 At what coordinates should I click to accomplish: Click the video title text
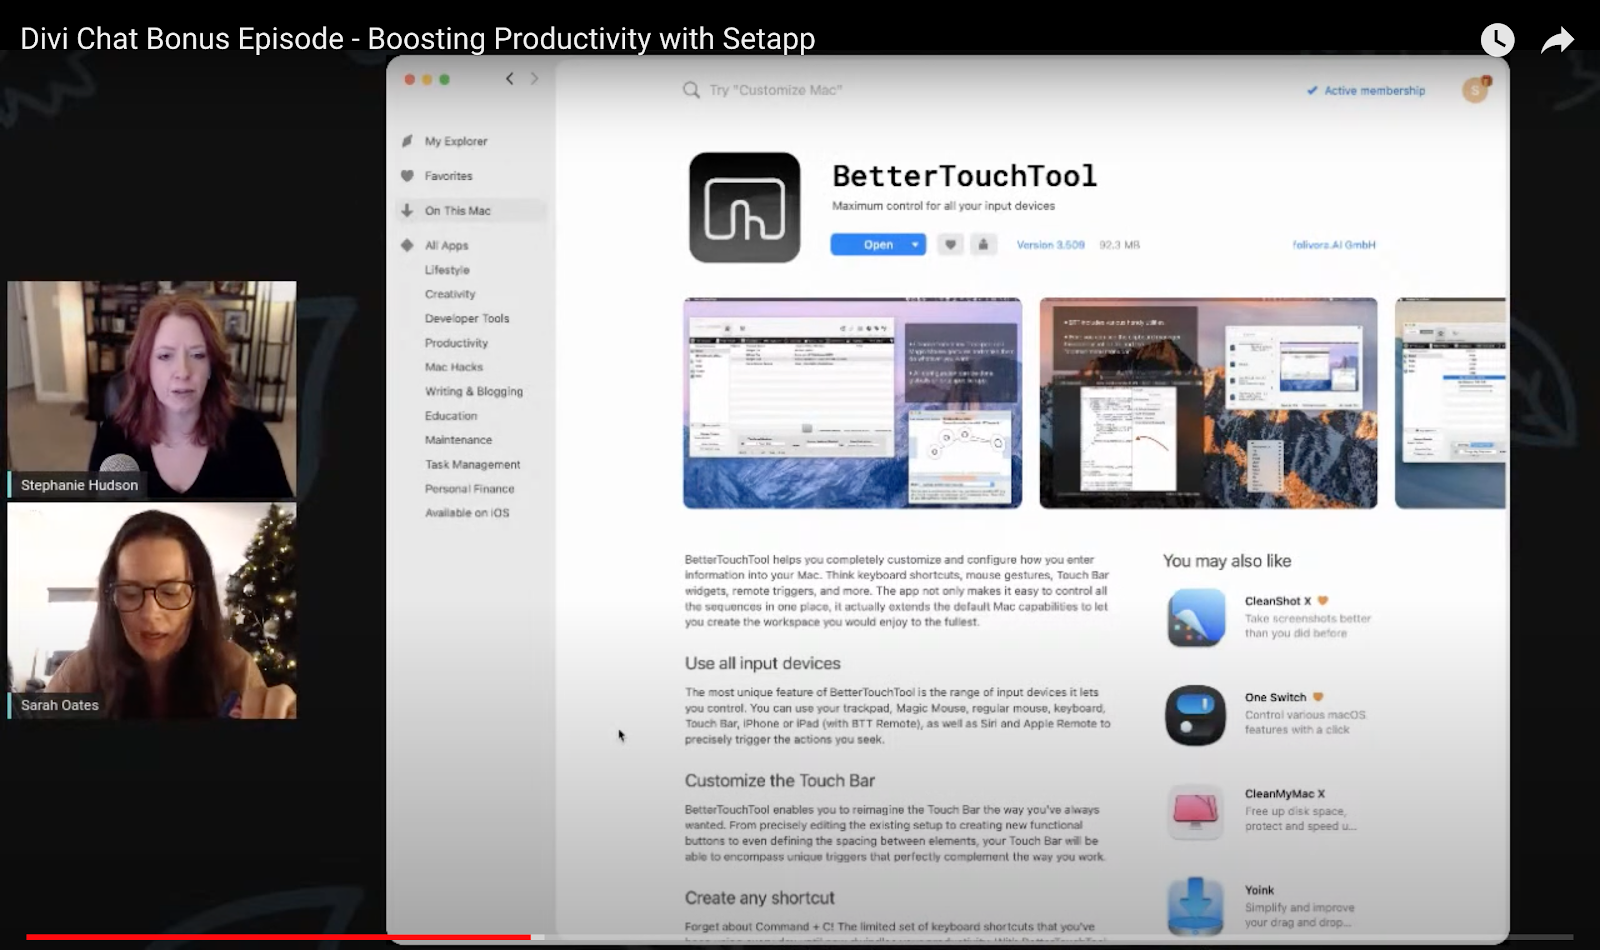click(418, 39)
